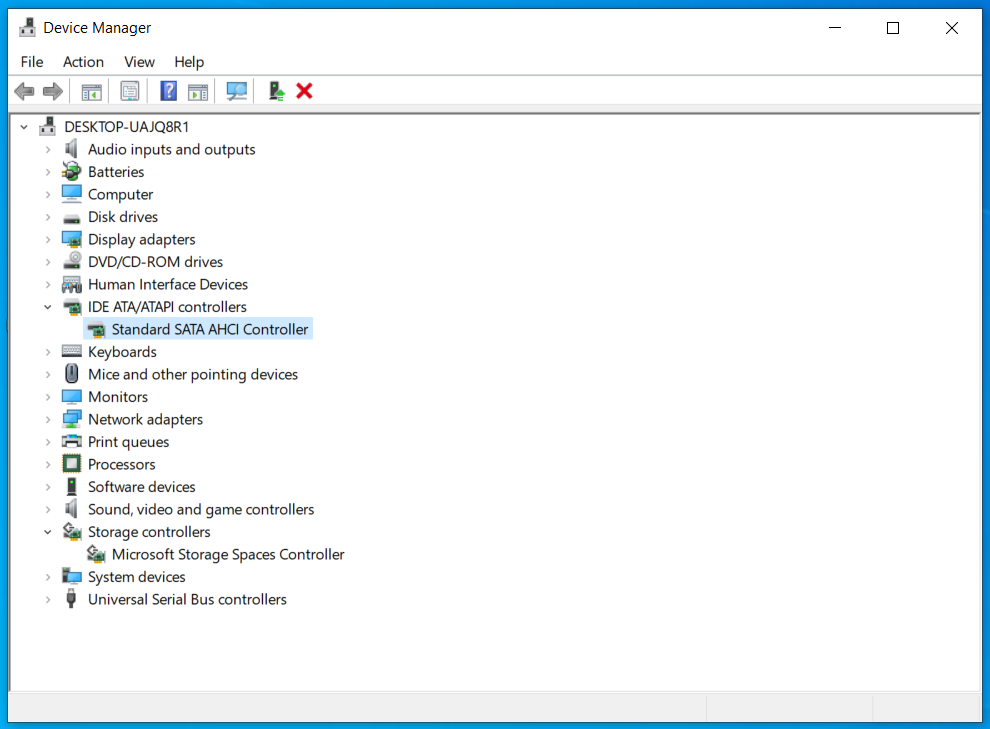Image resolution: width=990 pixels, height=729 pixels.
Task: Click Show/Hide Console Tree toolbar icon
Action: 92,91
